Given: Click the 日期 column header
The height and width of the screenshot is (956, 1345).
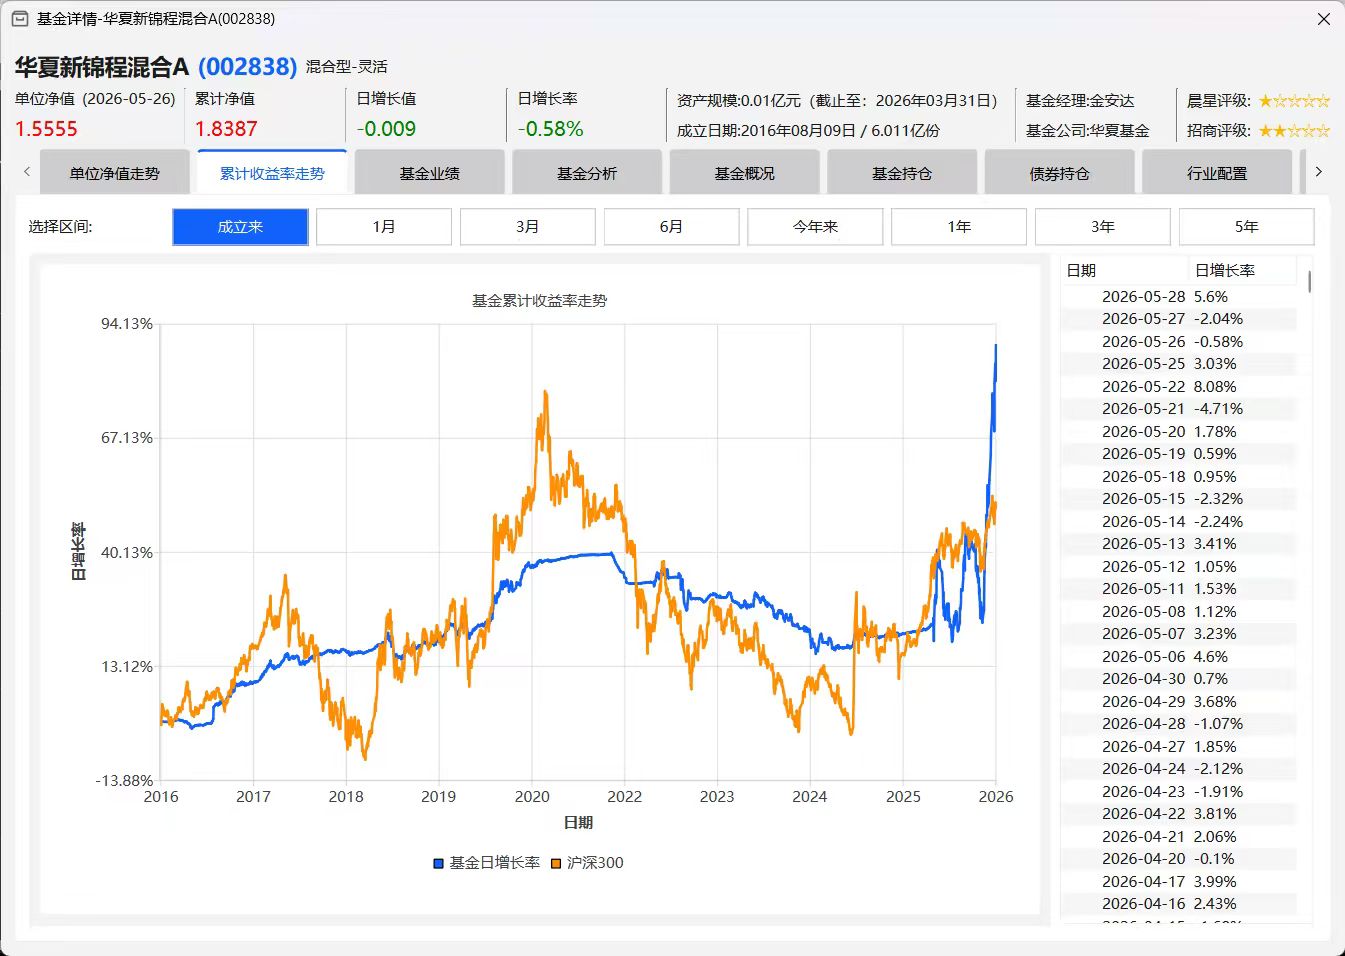Looking at the screenshot, I should coord(1124,270).
